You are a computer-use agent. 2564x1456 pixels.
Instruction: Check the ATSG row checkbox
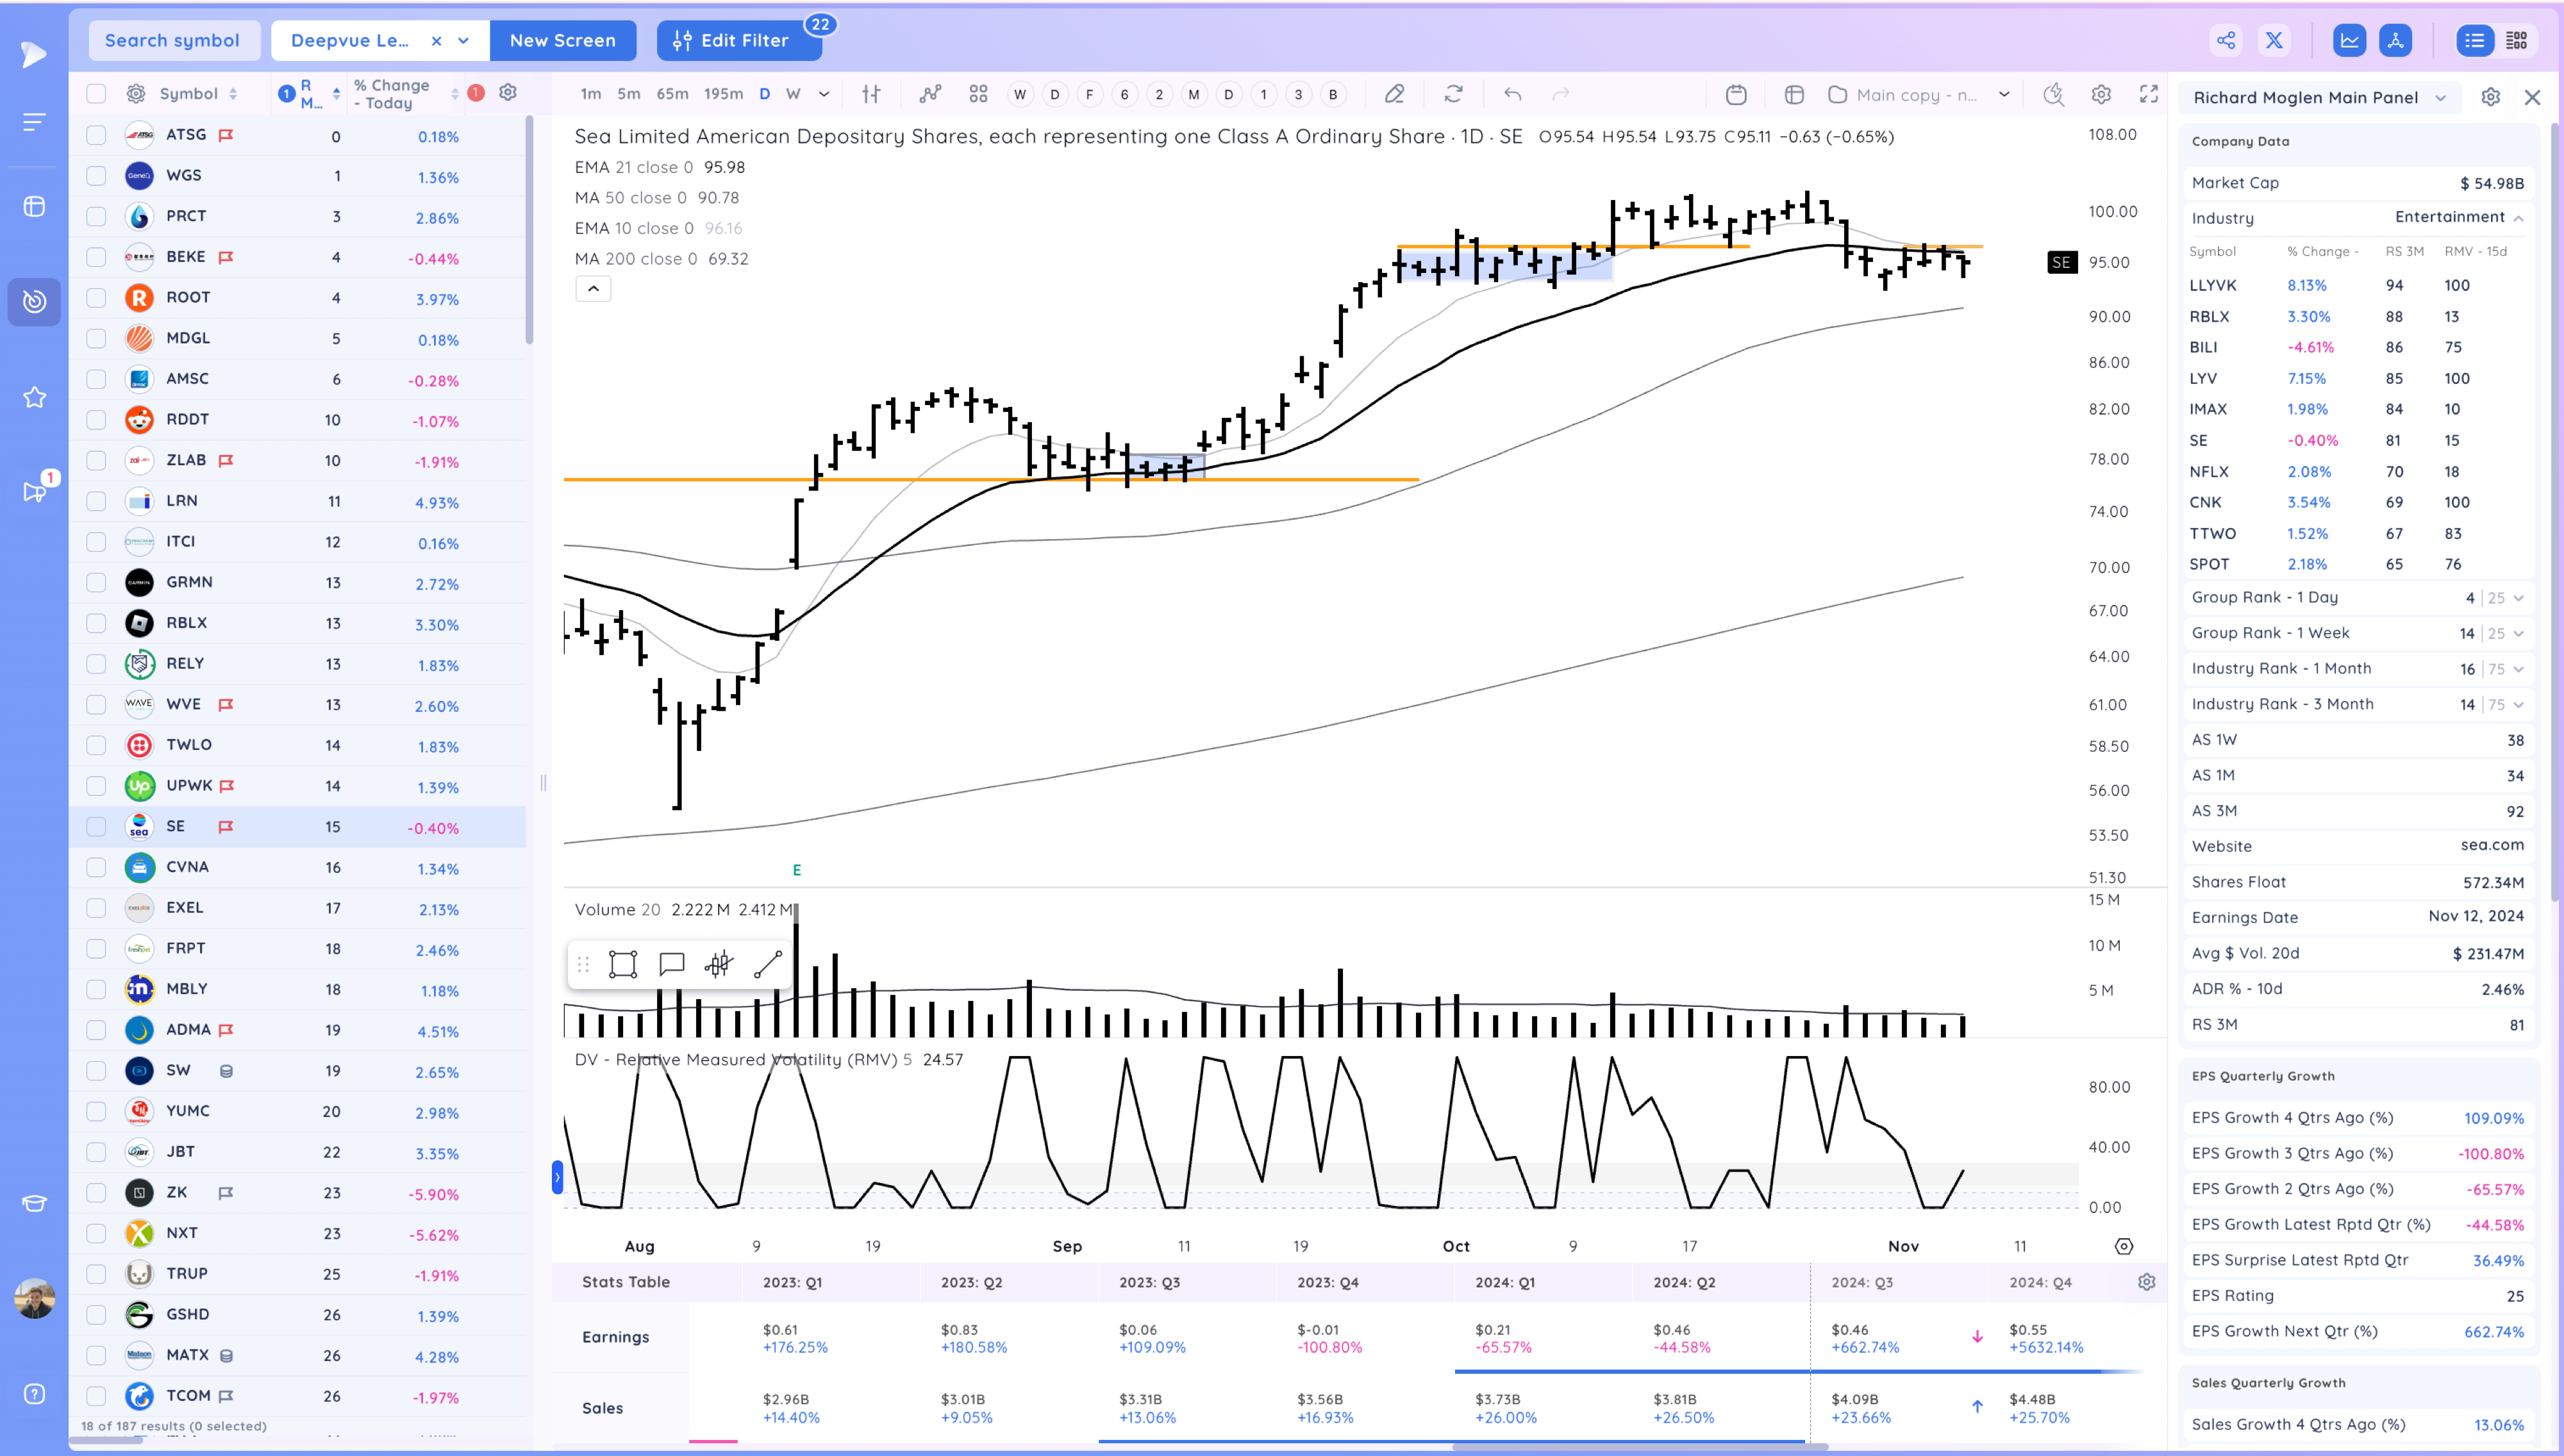point(96,135)
